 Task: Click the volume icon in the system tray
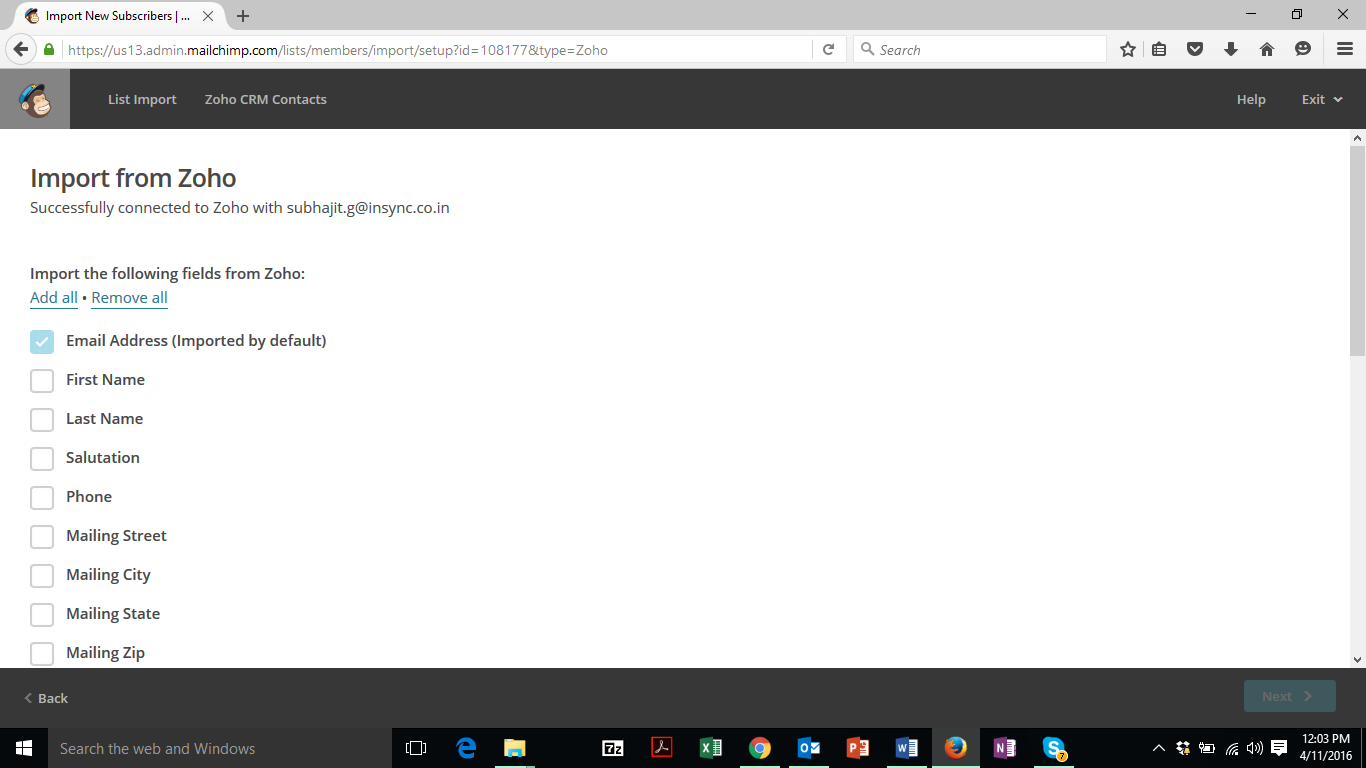coord(1255,748)
